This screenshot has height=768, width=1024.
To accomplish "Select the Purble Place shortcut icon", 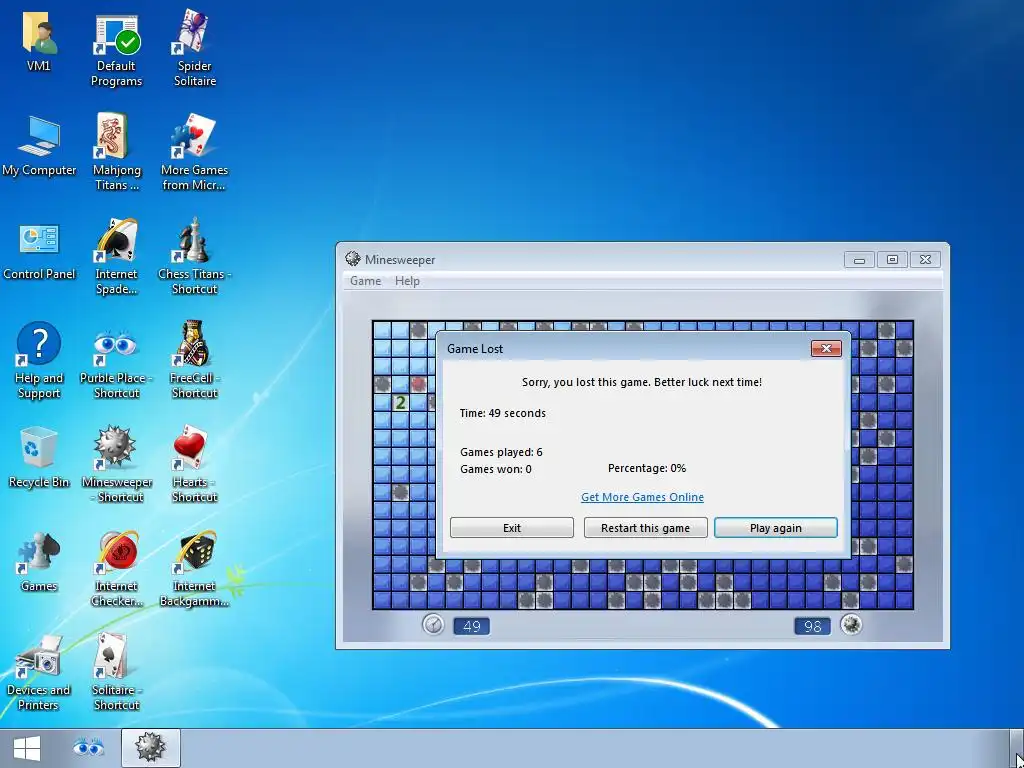I will pos(116,363).
